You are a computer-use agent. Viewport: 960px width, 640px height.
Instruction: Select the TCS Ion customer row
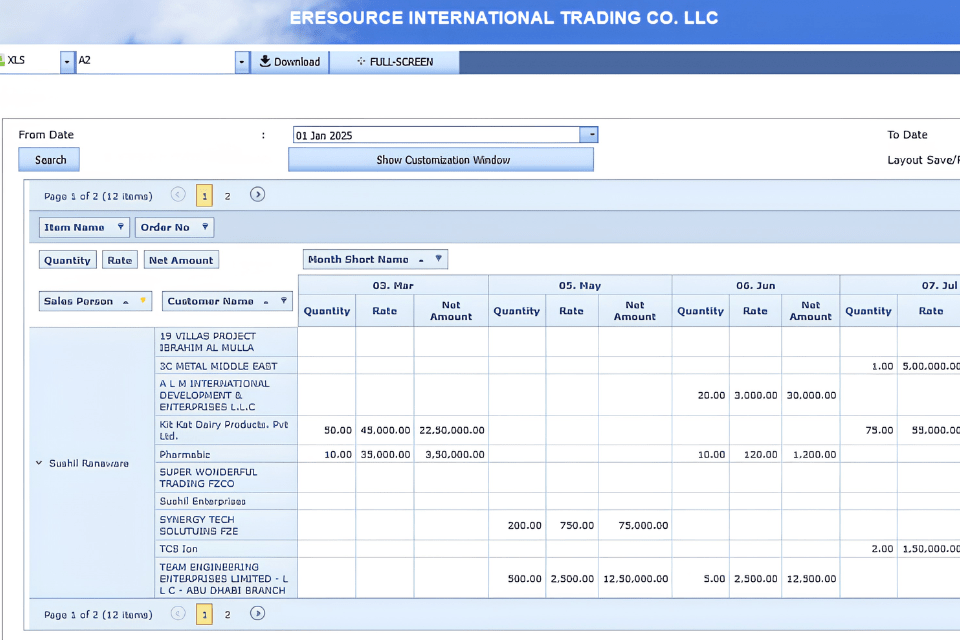226,549
